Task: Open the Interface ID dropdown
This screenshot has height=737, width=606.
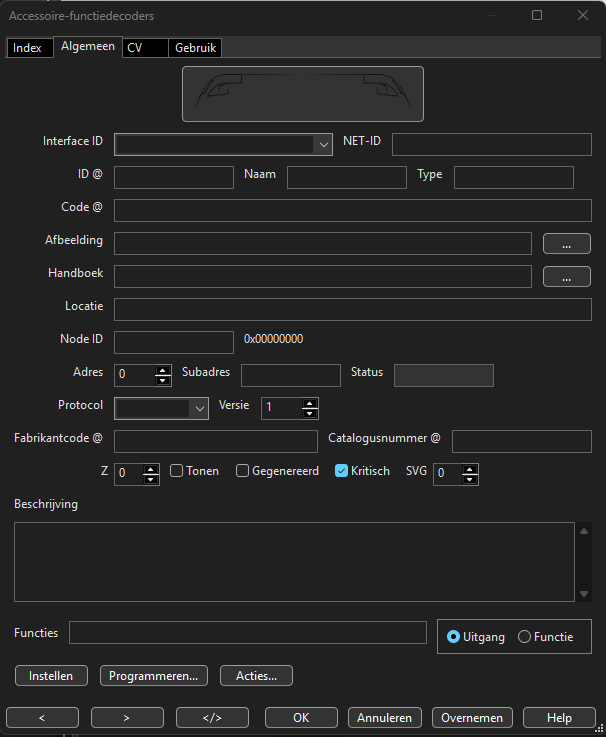Action: click(x=323, y=145)
